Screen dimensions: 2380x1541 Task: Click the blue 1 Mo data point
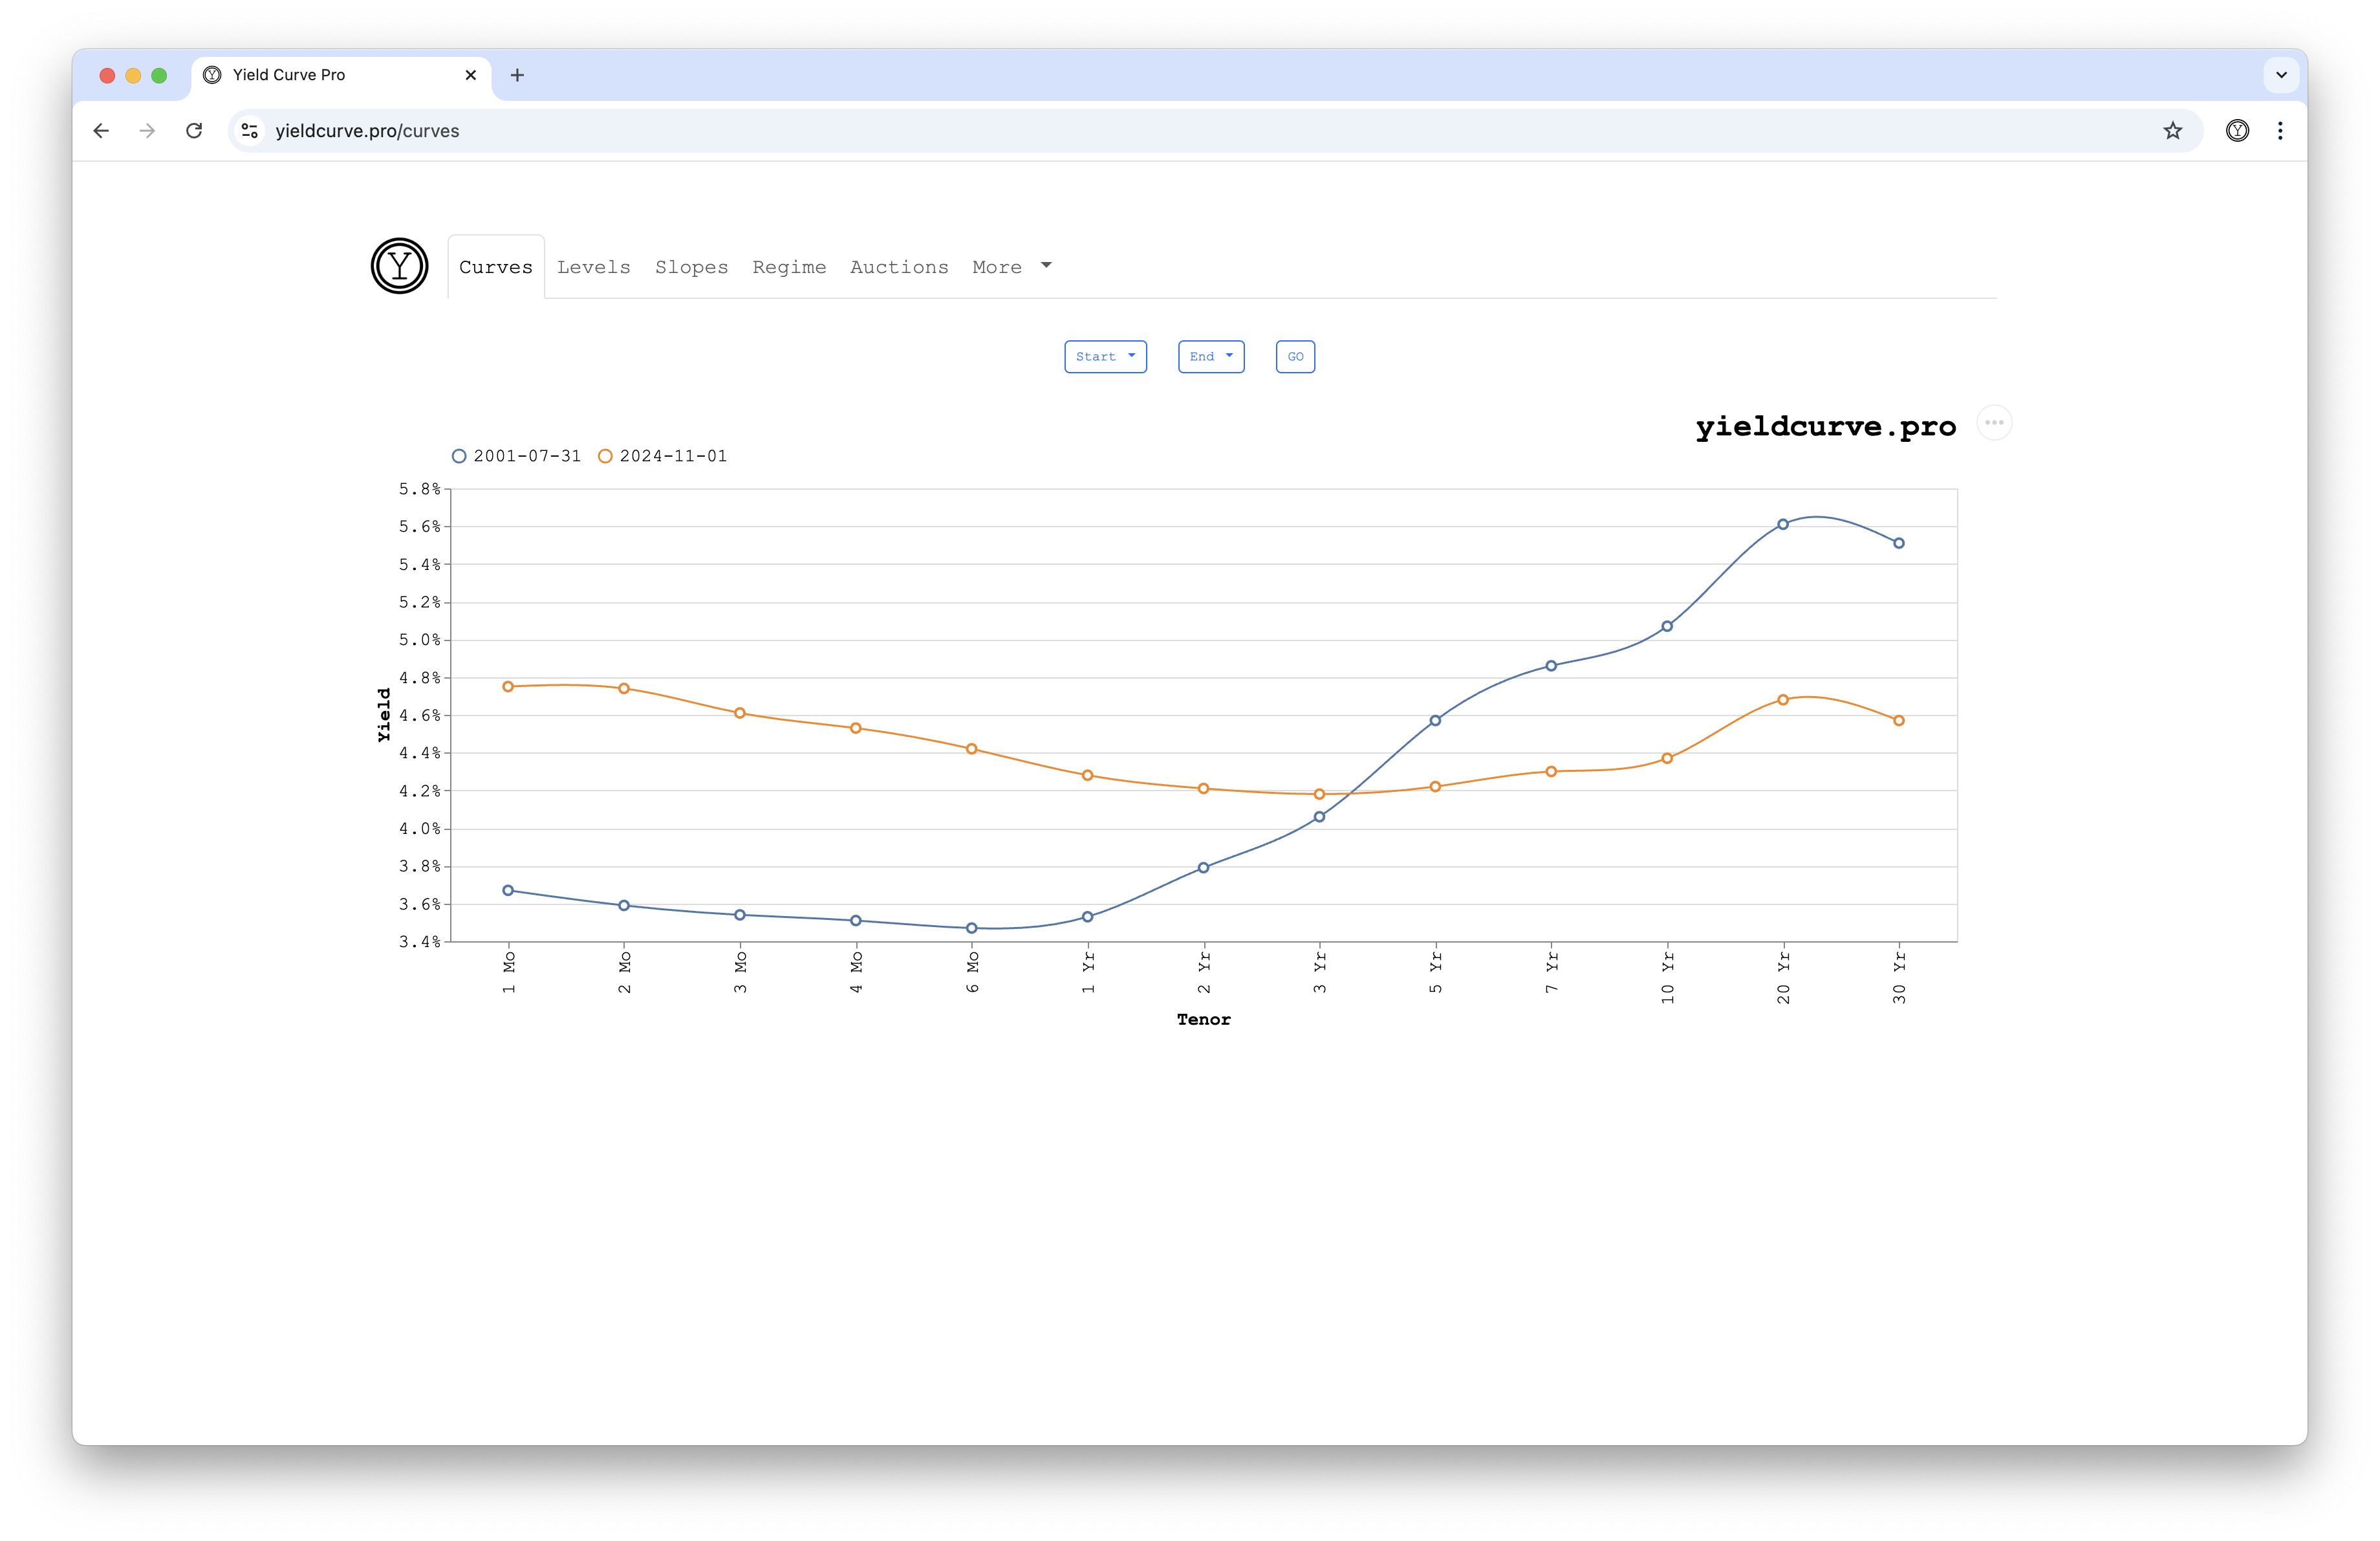[x=508, y=890]
